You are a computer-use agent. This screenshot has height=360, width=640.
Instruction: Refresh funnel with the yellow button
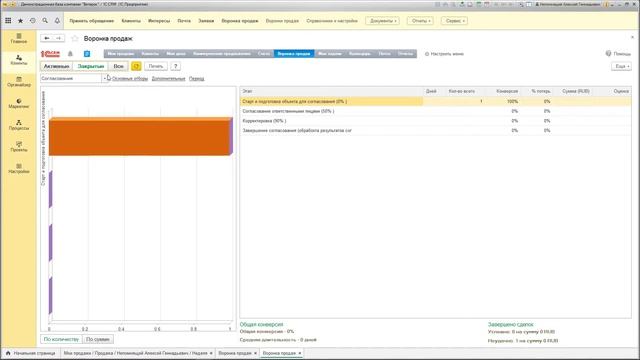pos(136,66)
